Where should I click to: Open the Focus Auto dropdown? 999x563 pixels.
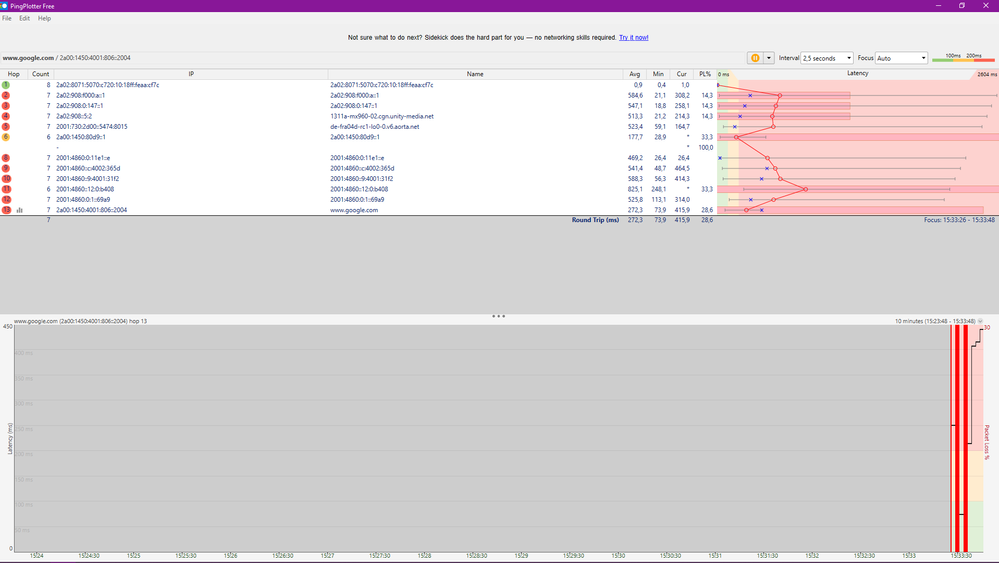pyautogui.click(x=901, y=58)
